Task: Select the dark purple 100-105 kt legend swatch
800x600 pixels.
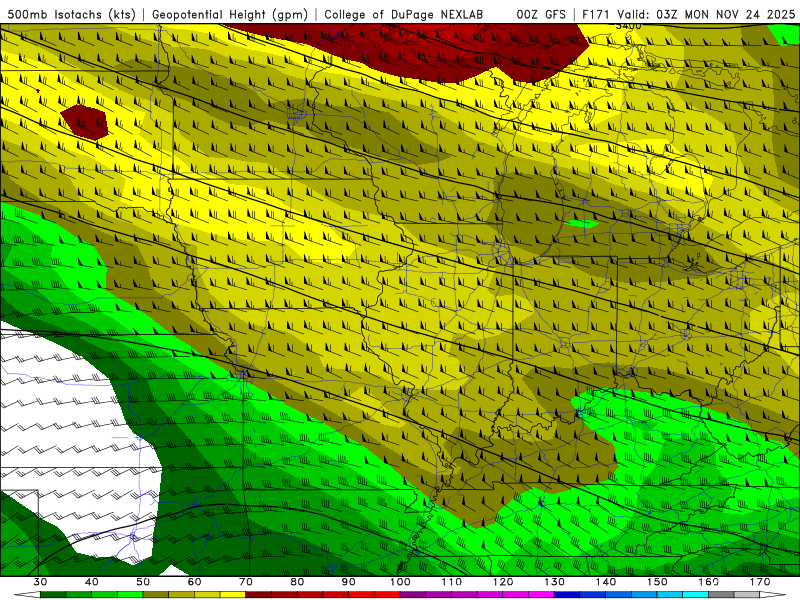Action: click(x=413, y=595)
